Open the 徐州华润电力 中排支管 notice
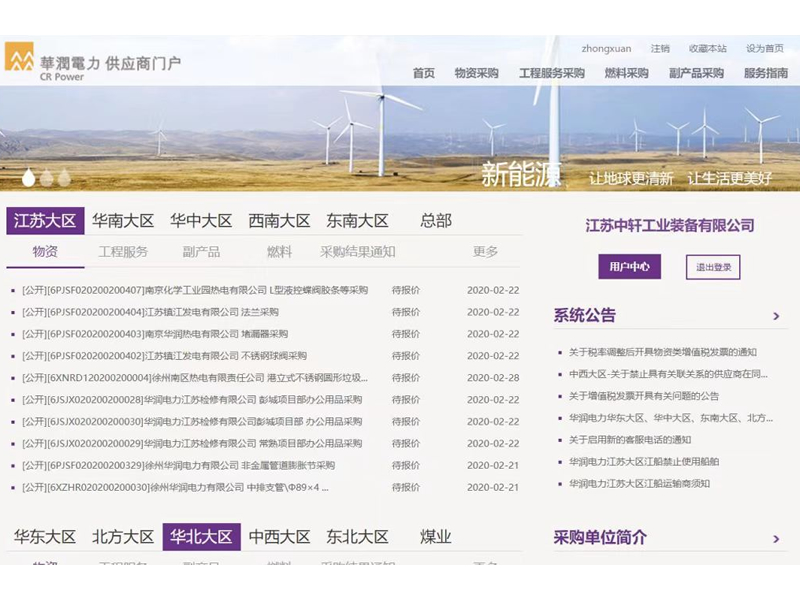The height and width of the screenshot is (600, 800). [x=176, y=488]
